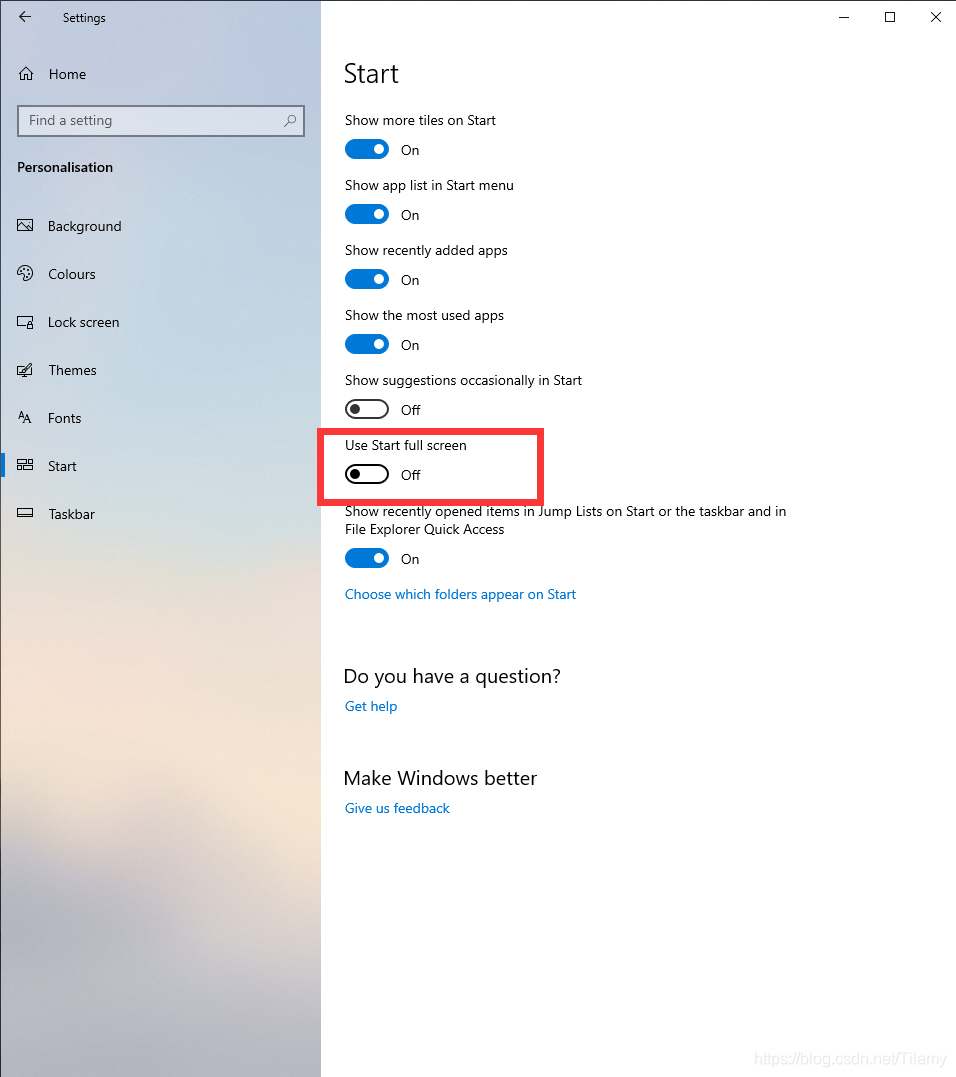Click Give us feedback link
Screen dimensions: 956x1077
click(397, 808)
